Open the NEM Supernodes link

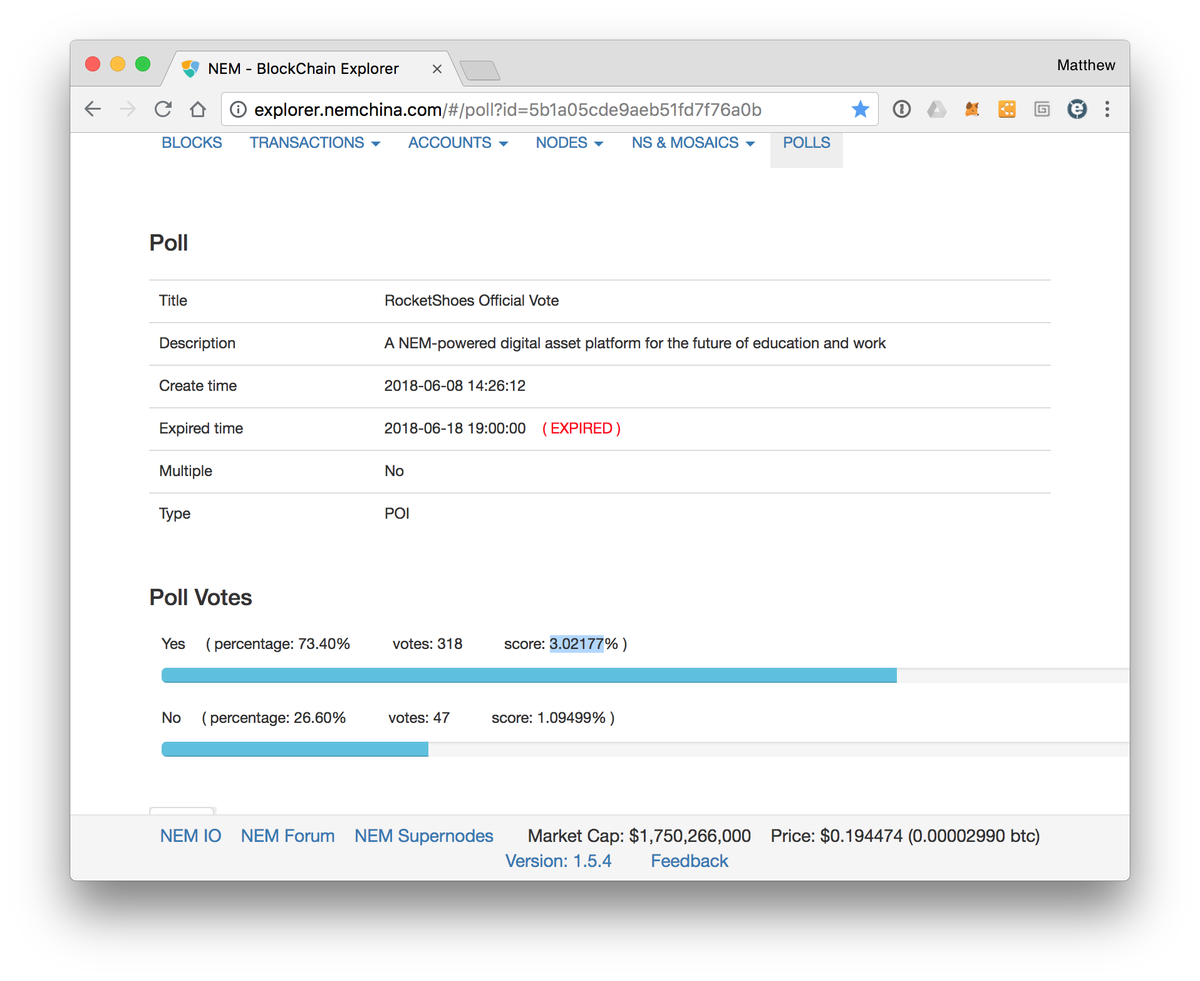(424, 836)
